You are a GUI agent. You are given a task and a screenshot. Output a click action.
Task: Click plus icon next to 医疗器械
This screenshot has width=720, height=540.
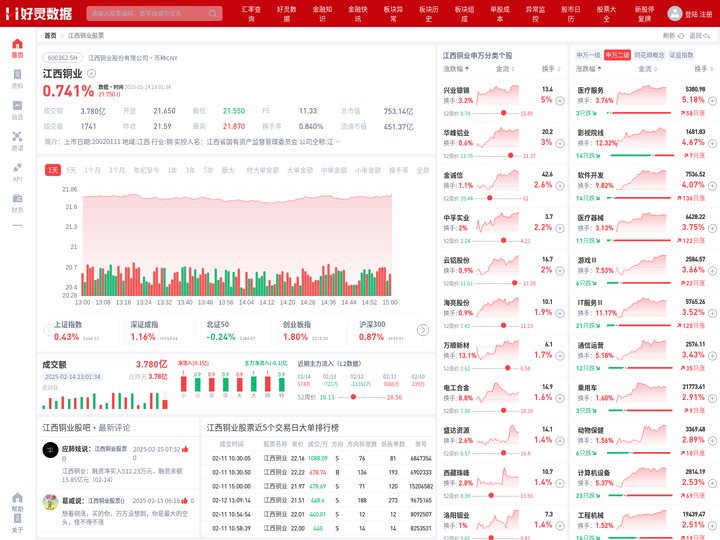[712, 228]
